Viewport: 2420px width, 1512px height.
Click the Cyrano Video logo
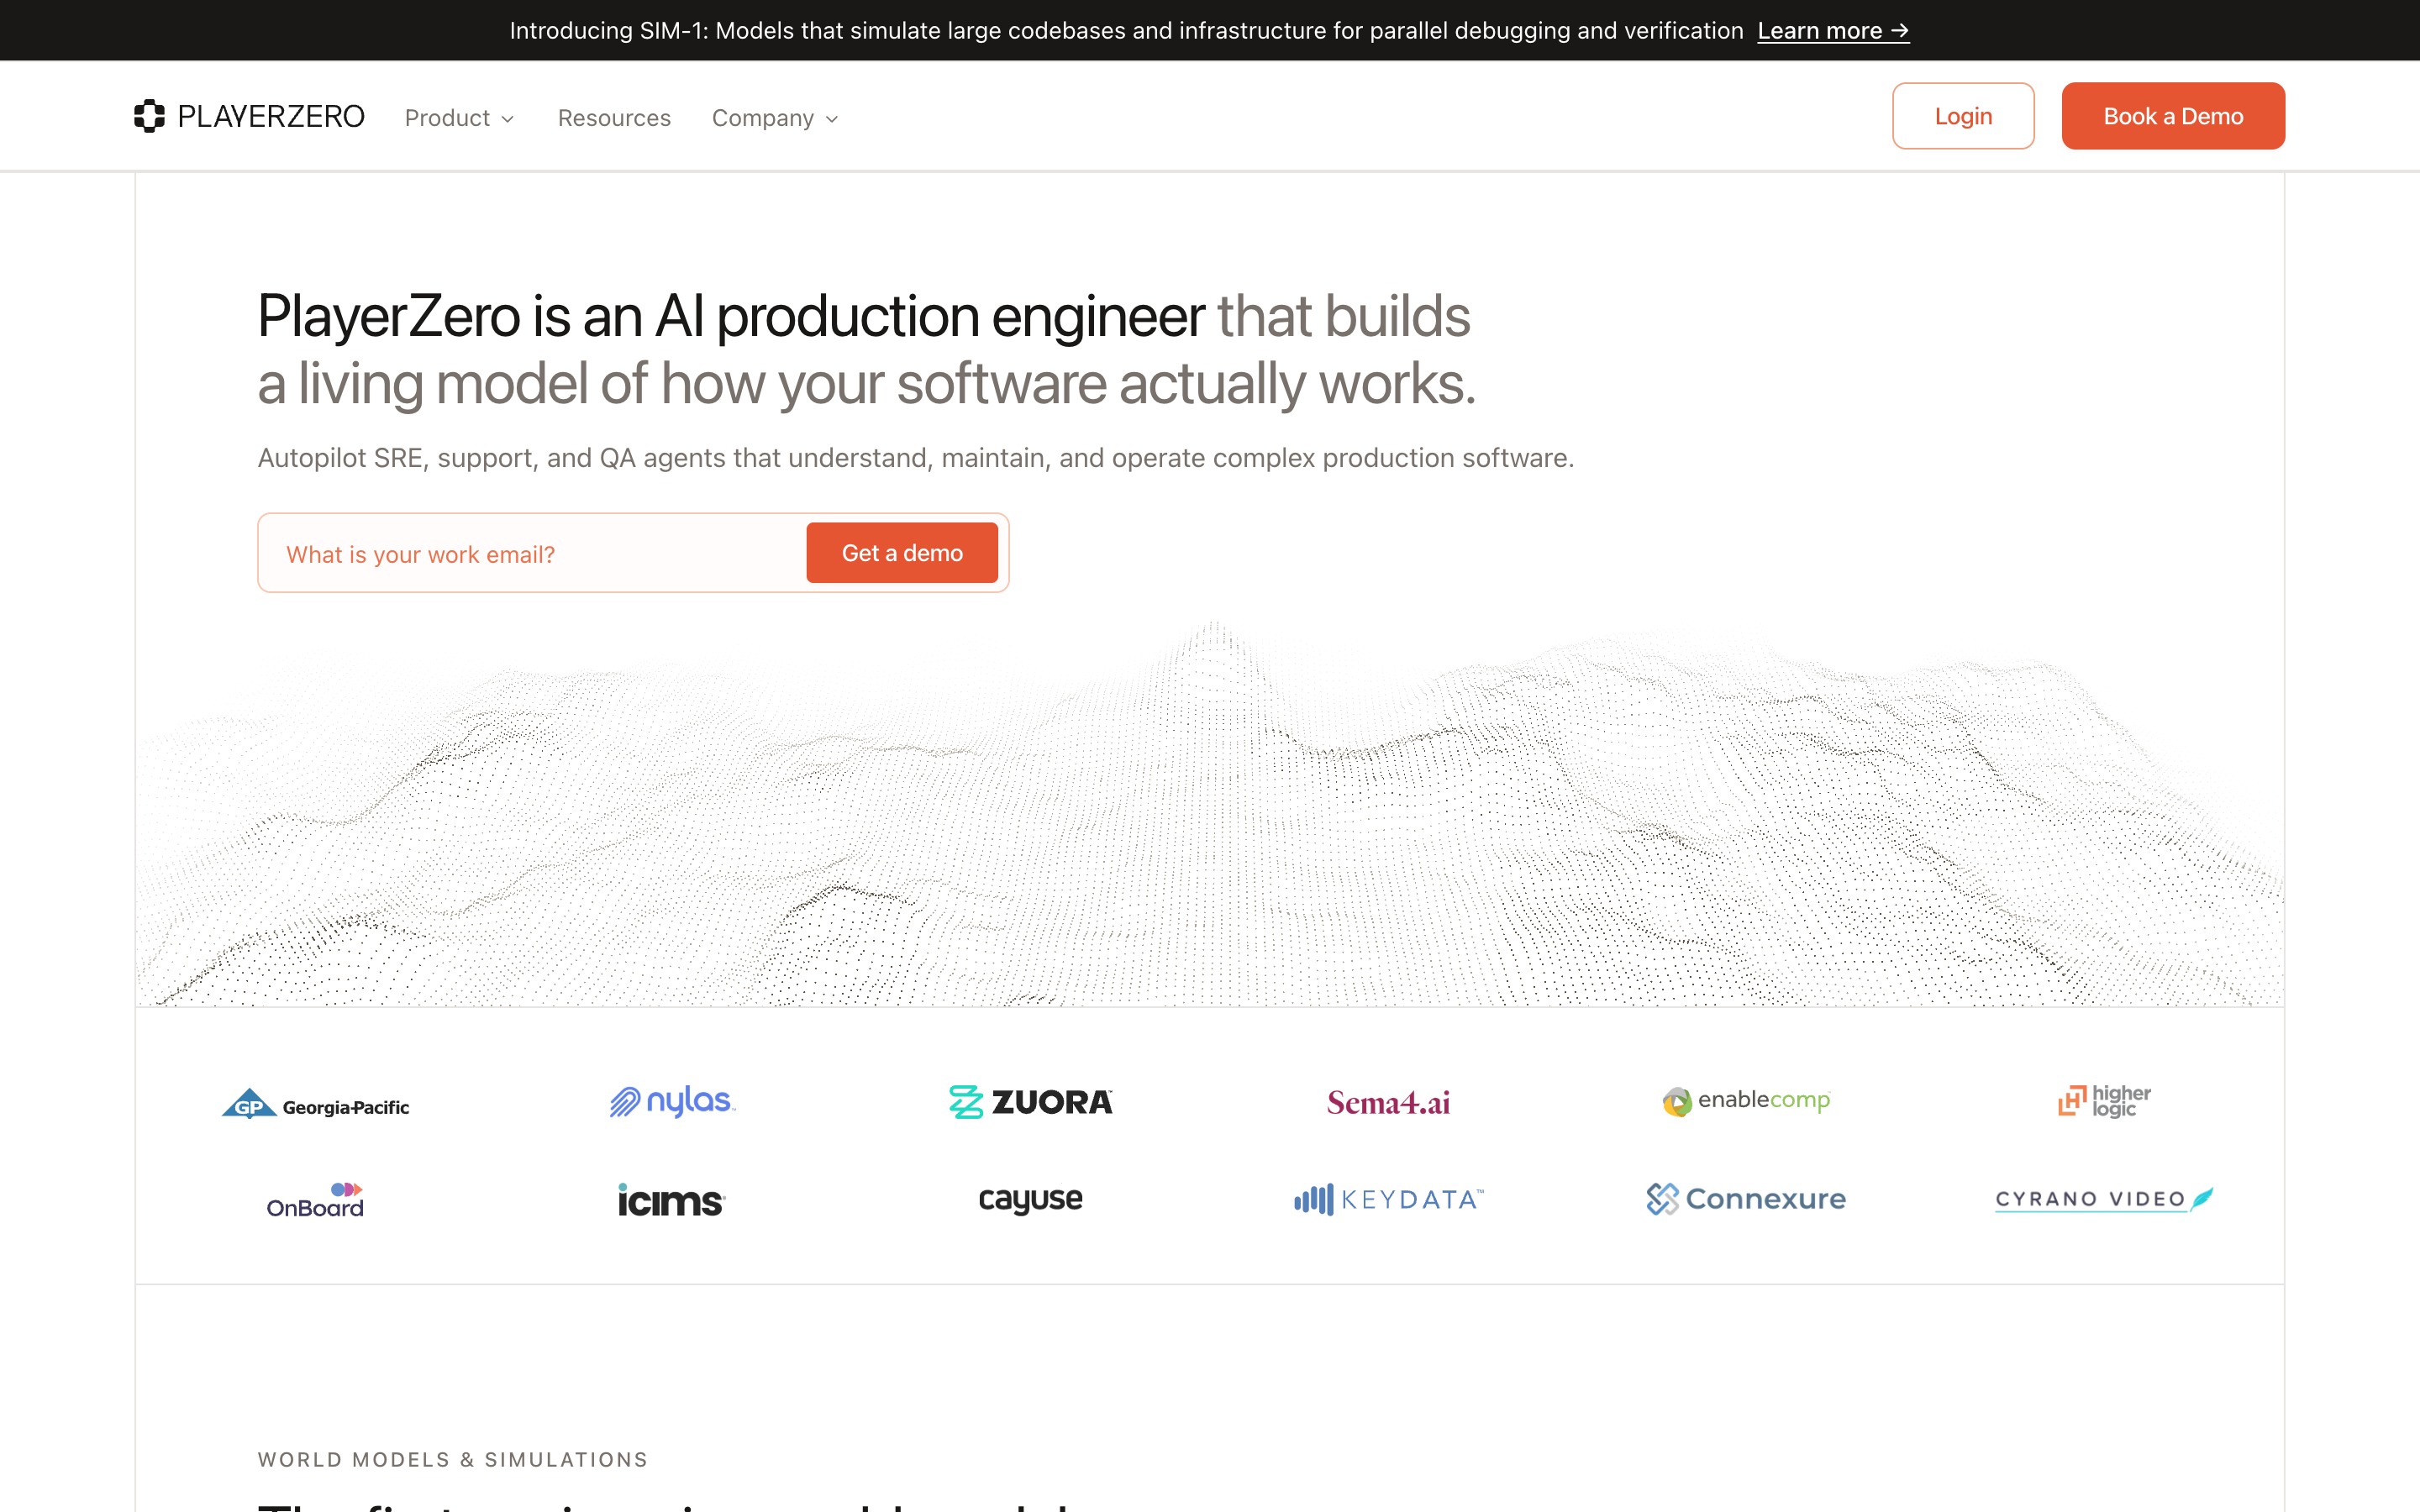pyautogui.click(x=2104, y=1199)
